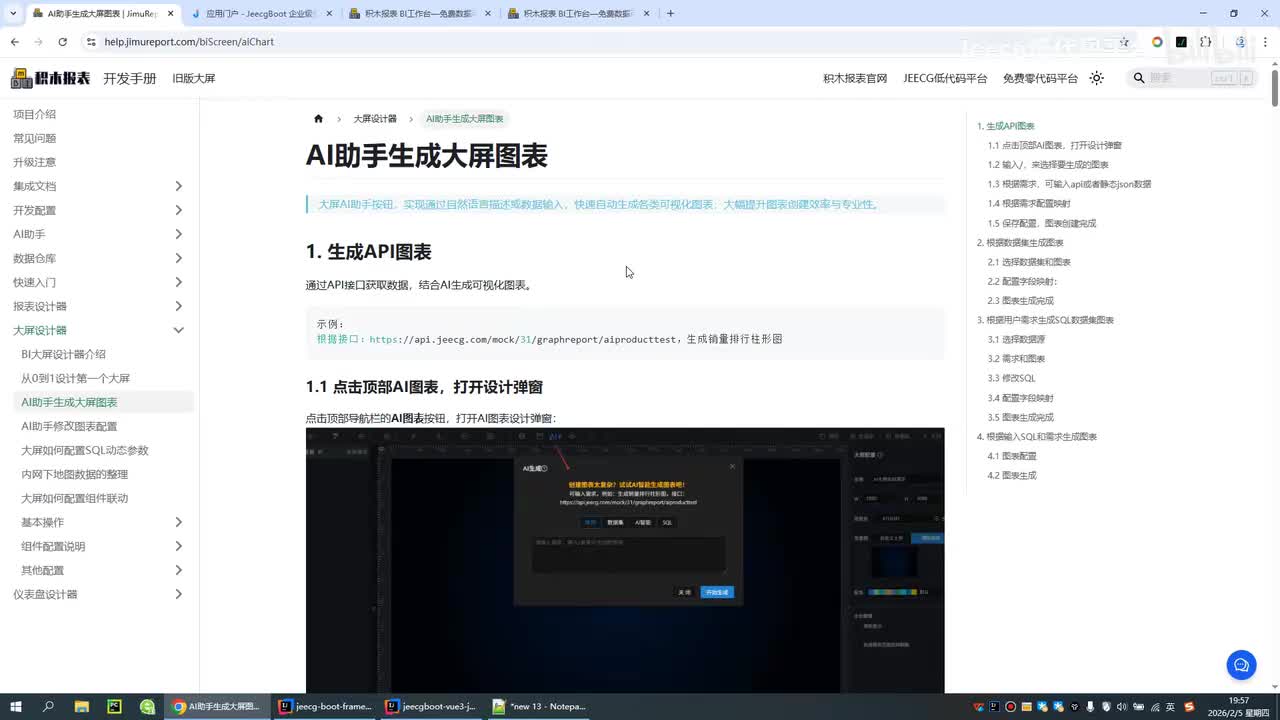Expand the 基本操作 sidebar item
Image resolution: width=1280 pixels, height=720 pixels.
point(179,522)
